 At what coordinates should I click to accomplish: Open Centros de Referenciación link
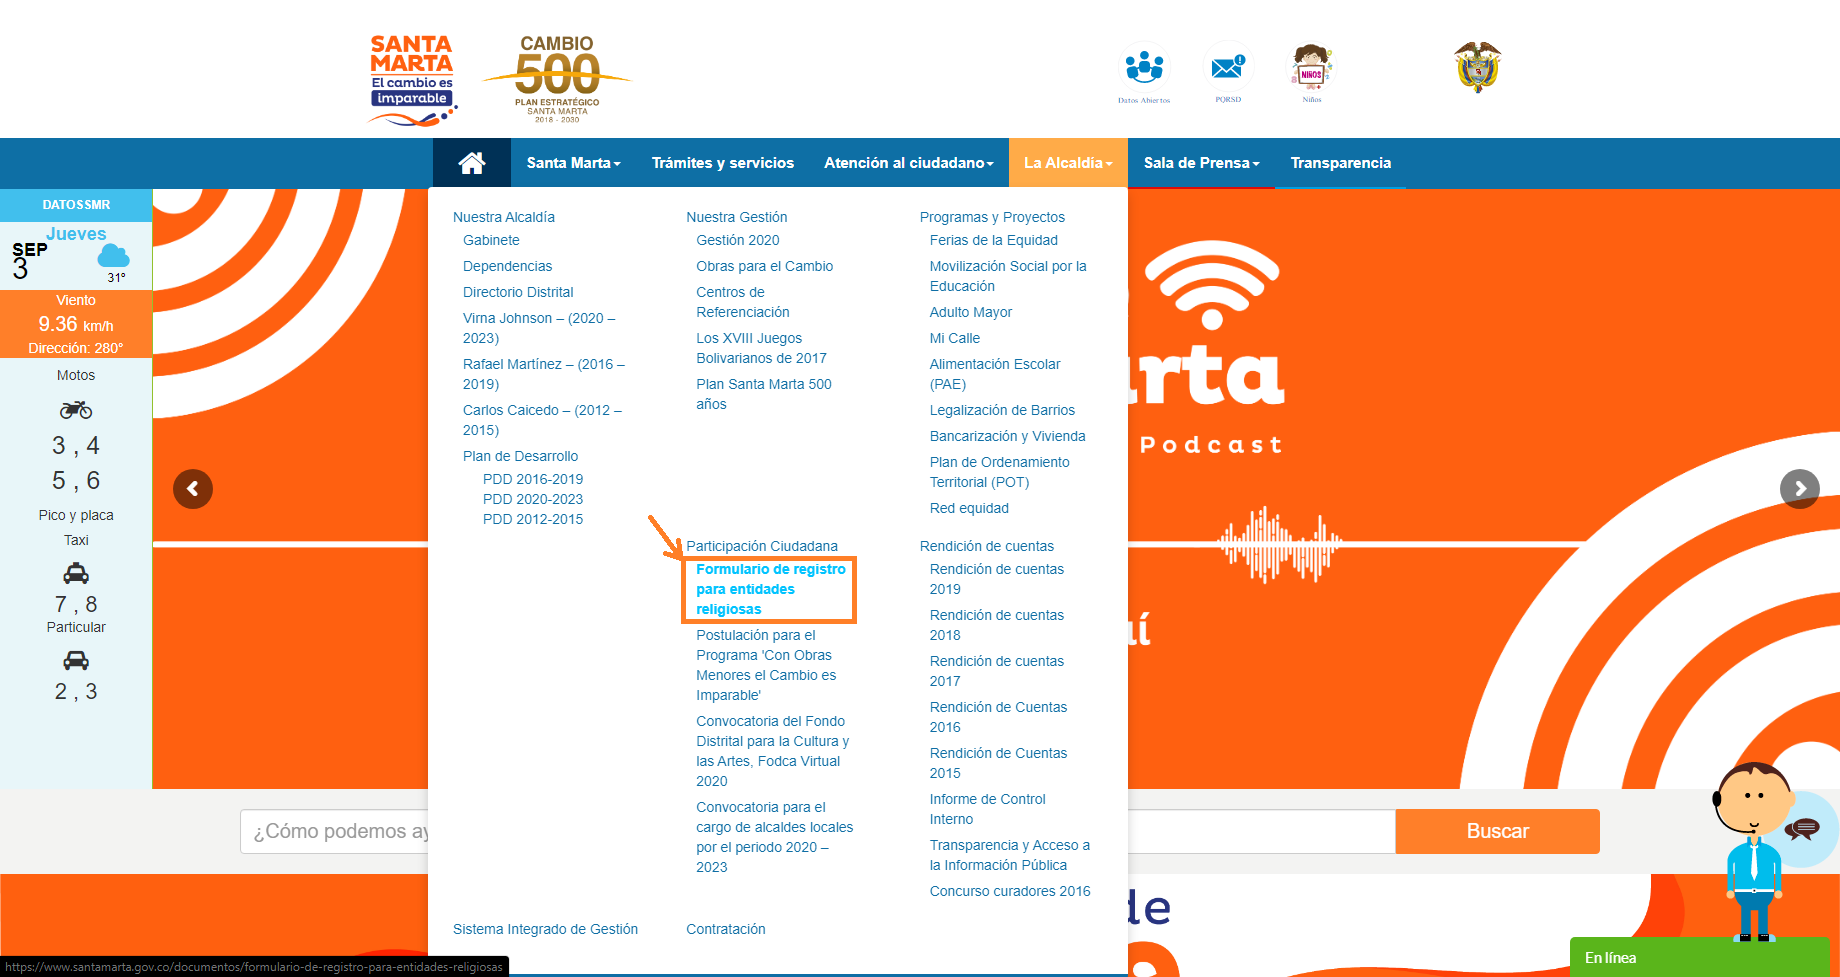743,302
